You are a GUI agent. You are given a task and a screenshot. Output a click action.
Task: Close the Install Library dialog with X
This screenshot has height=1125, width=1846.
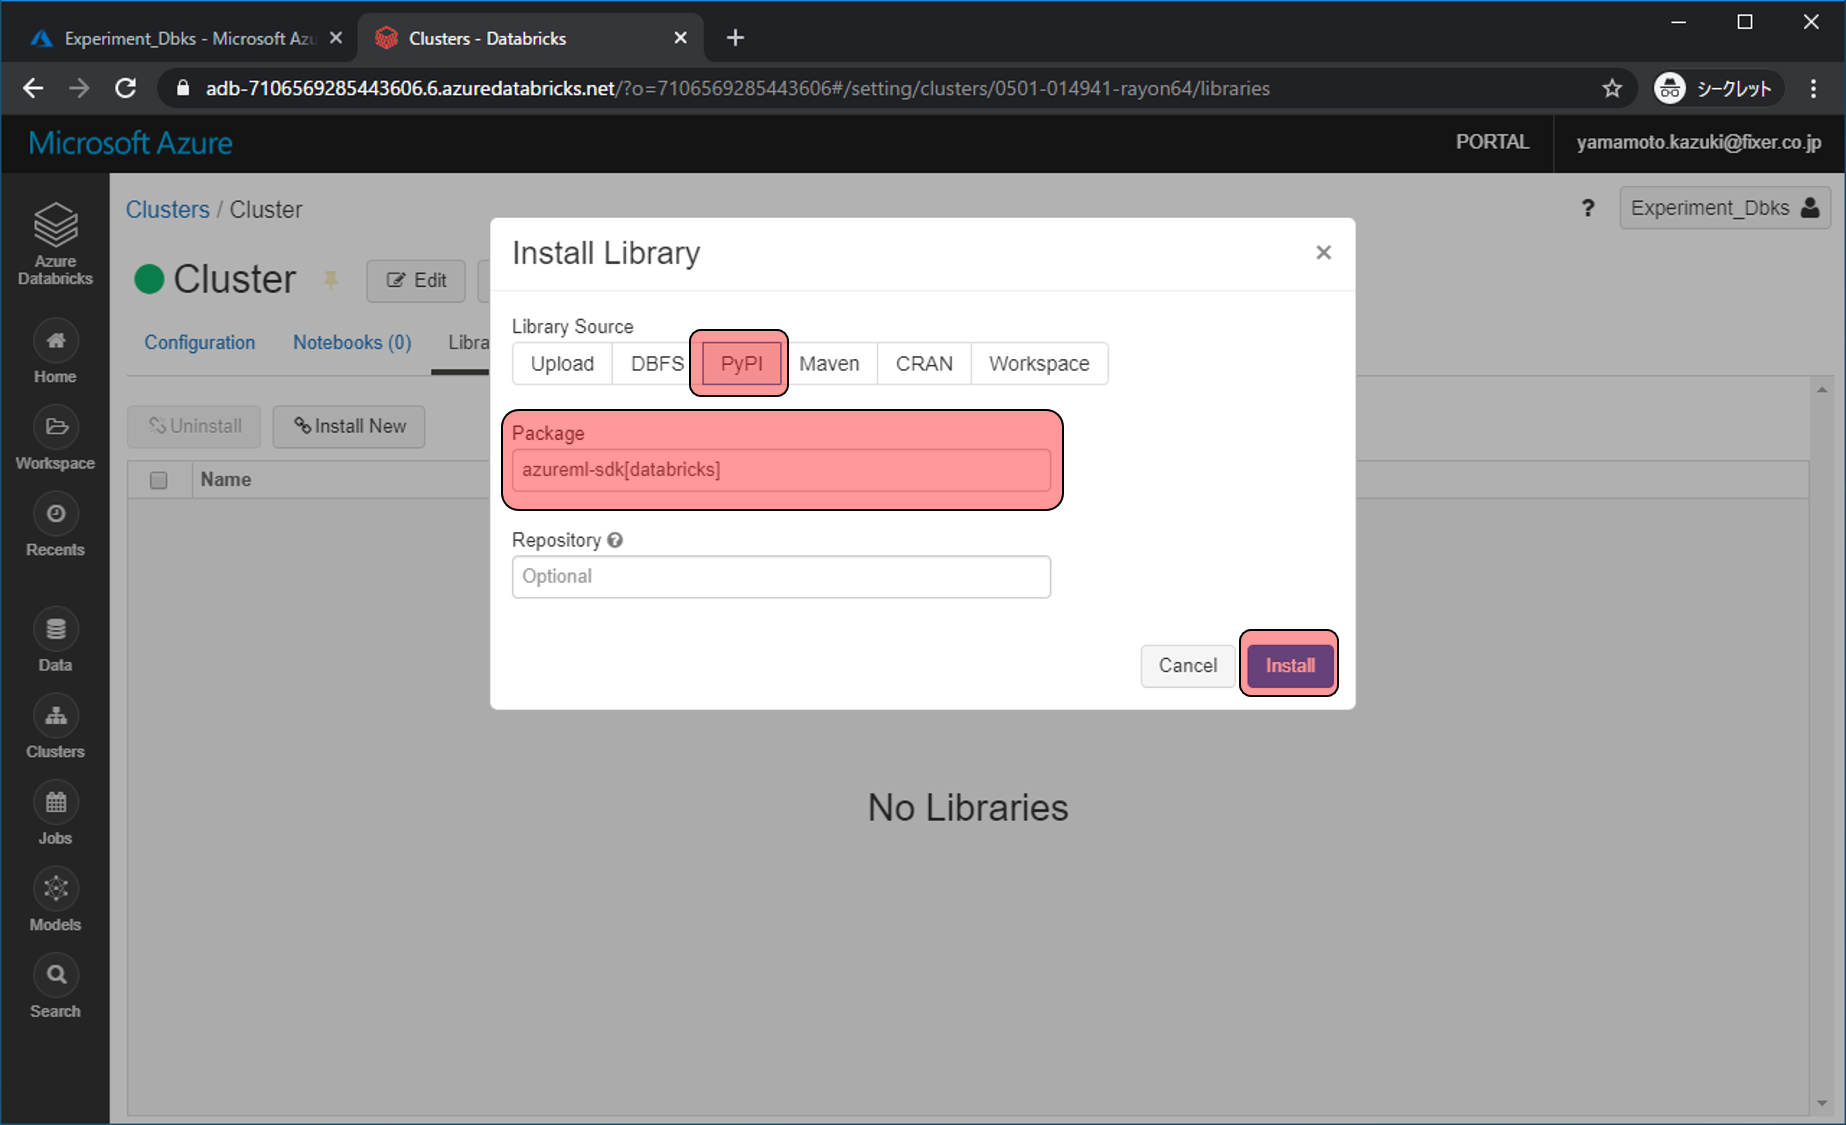tap(1323, 252)
